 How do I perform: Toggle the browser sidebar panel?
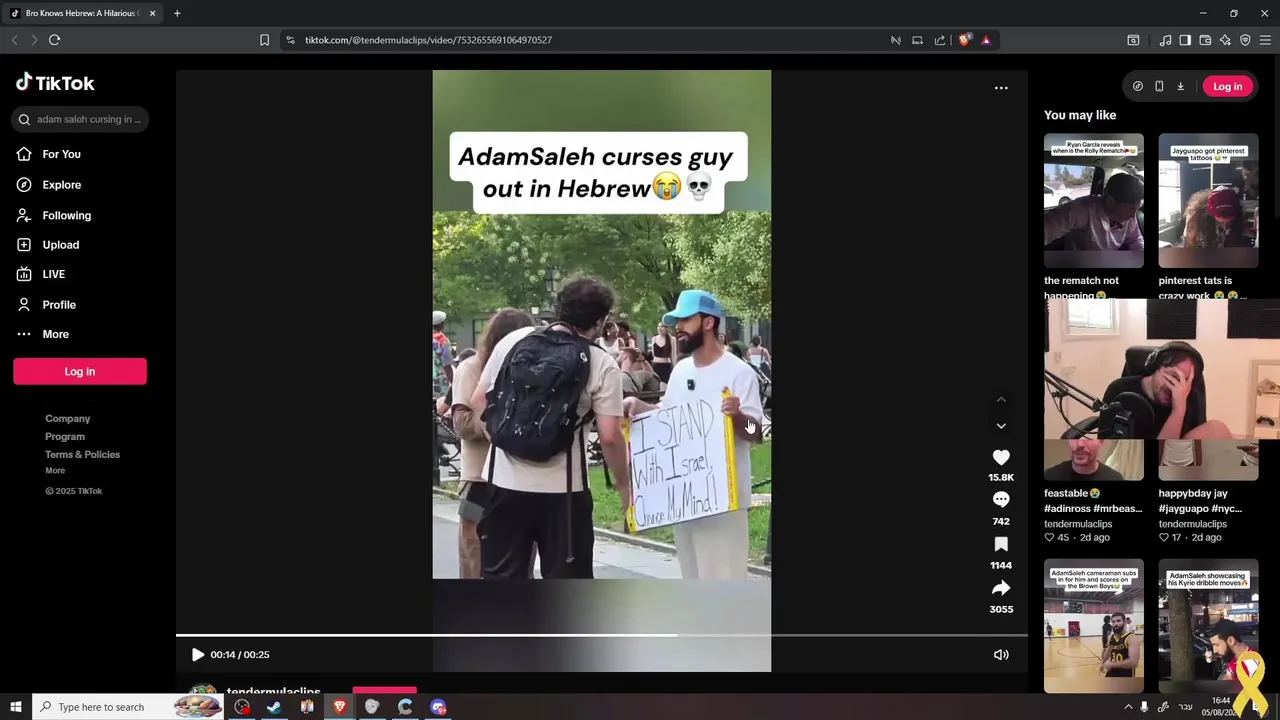click(x=1185, y=40)
